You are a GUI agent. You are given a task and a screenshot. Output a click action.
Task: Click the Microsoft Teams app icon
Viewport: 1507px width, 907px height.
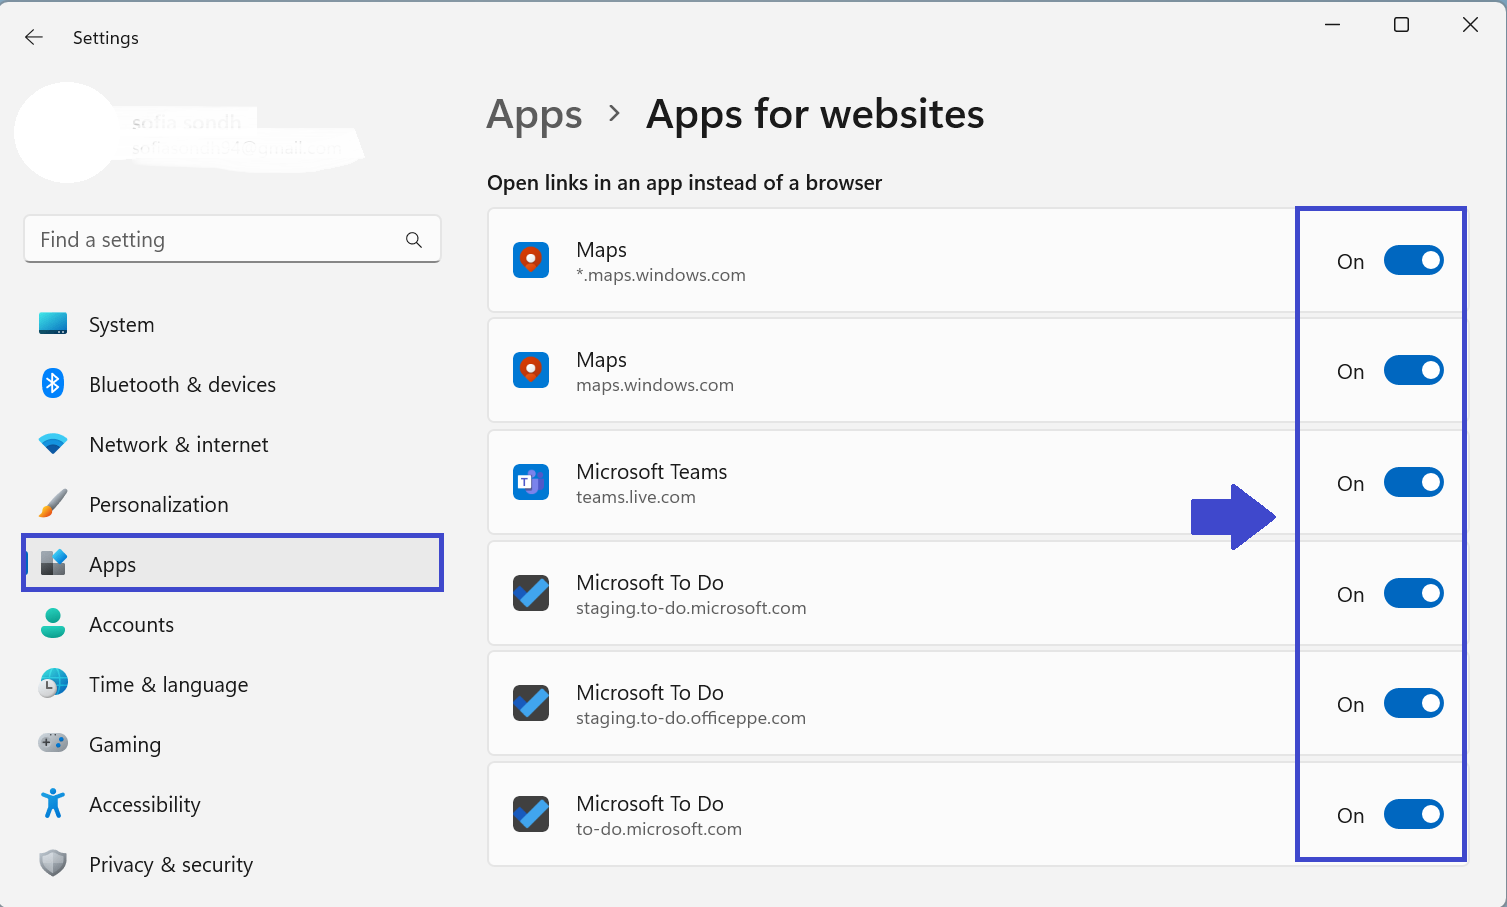(x=531, y=482)
